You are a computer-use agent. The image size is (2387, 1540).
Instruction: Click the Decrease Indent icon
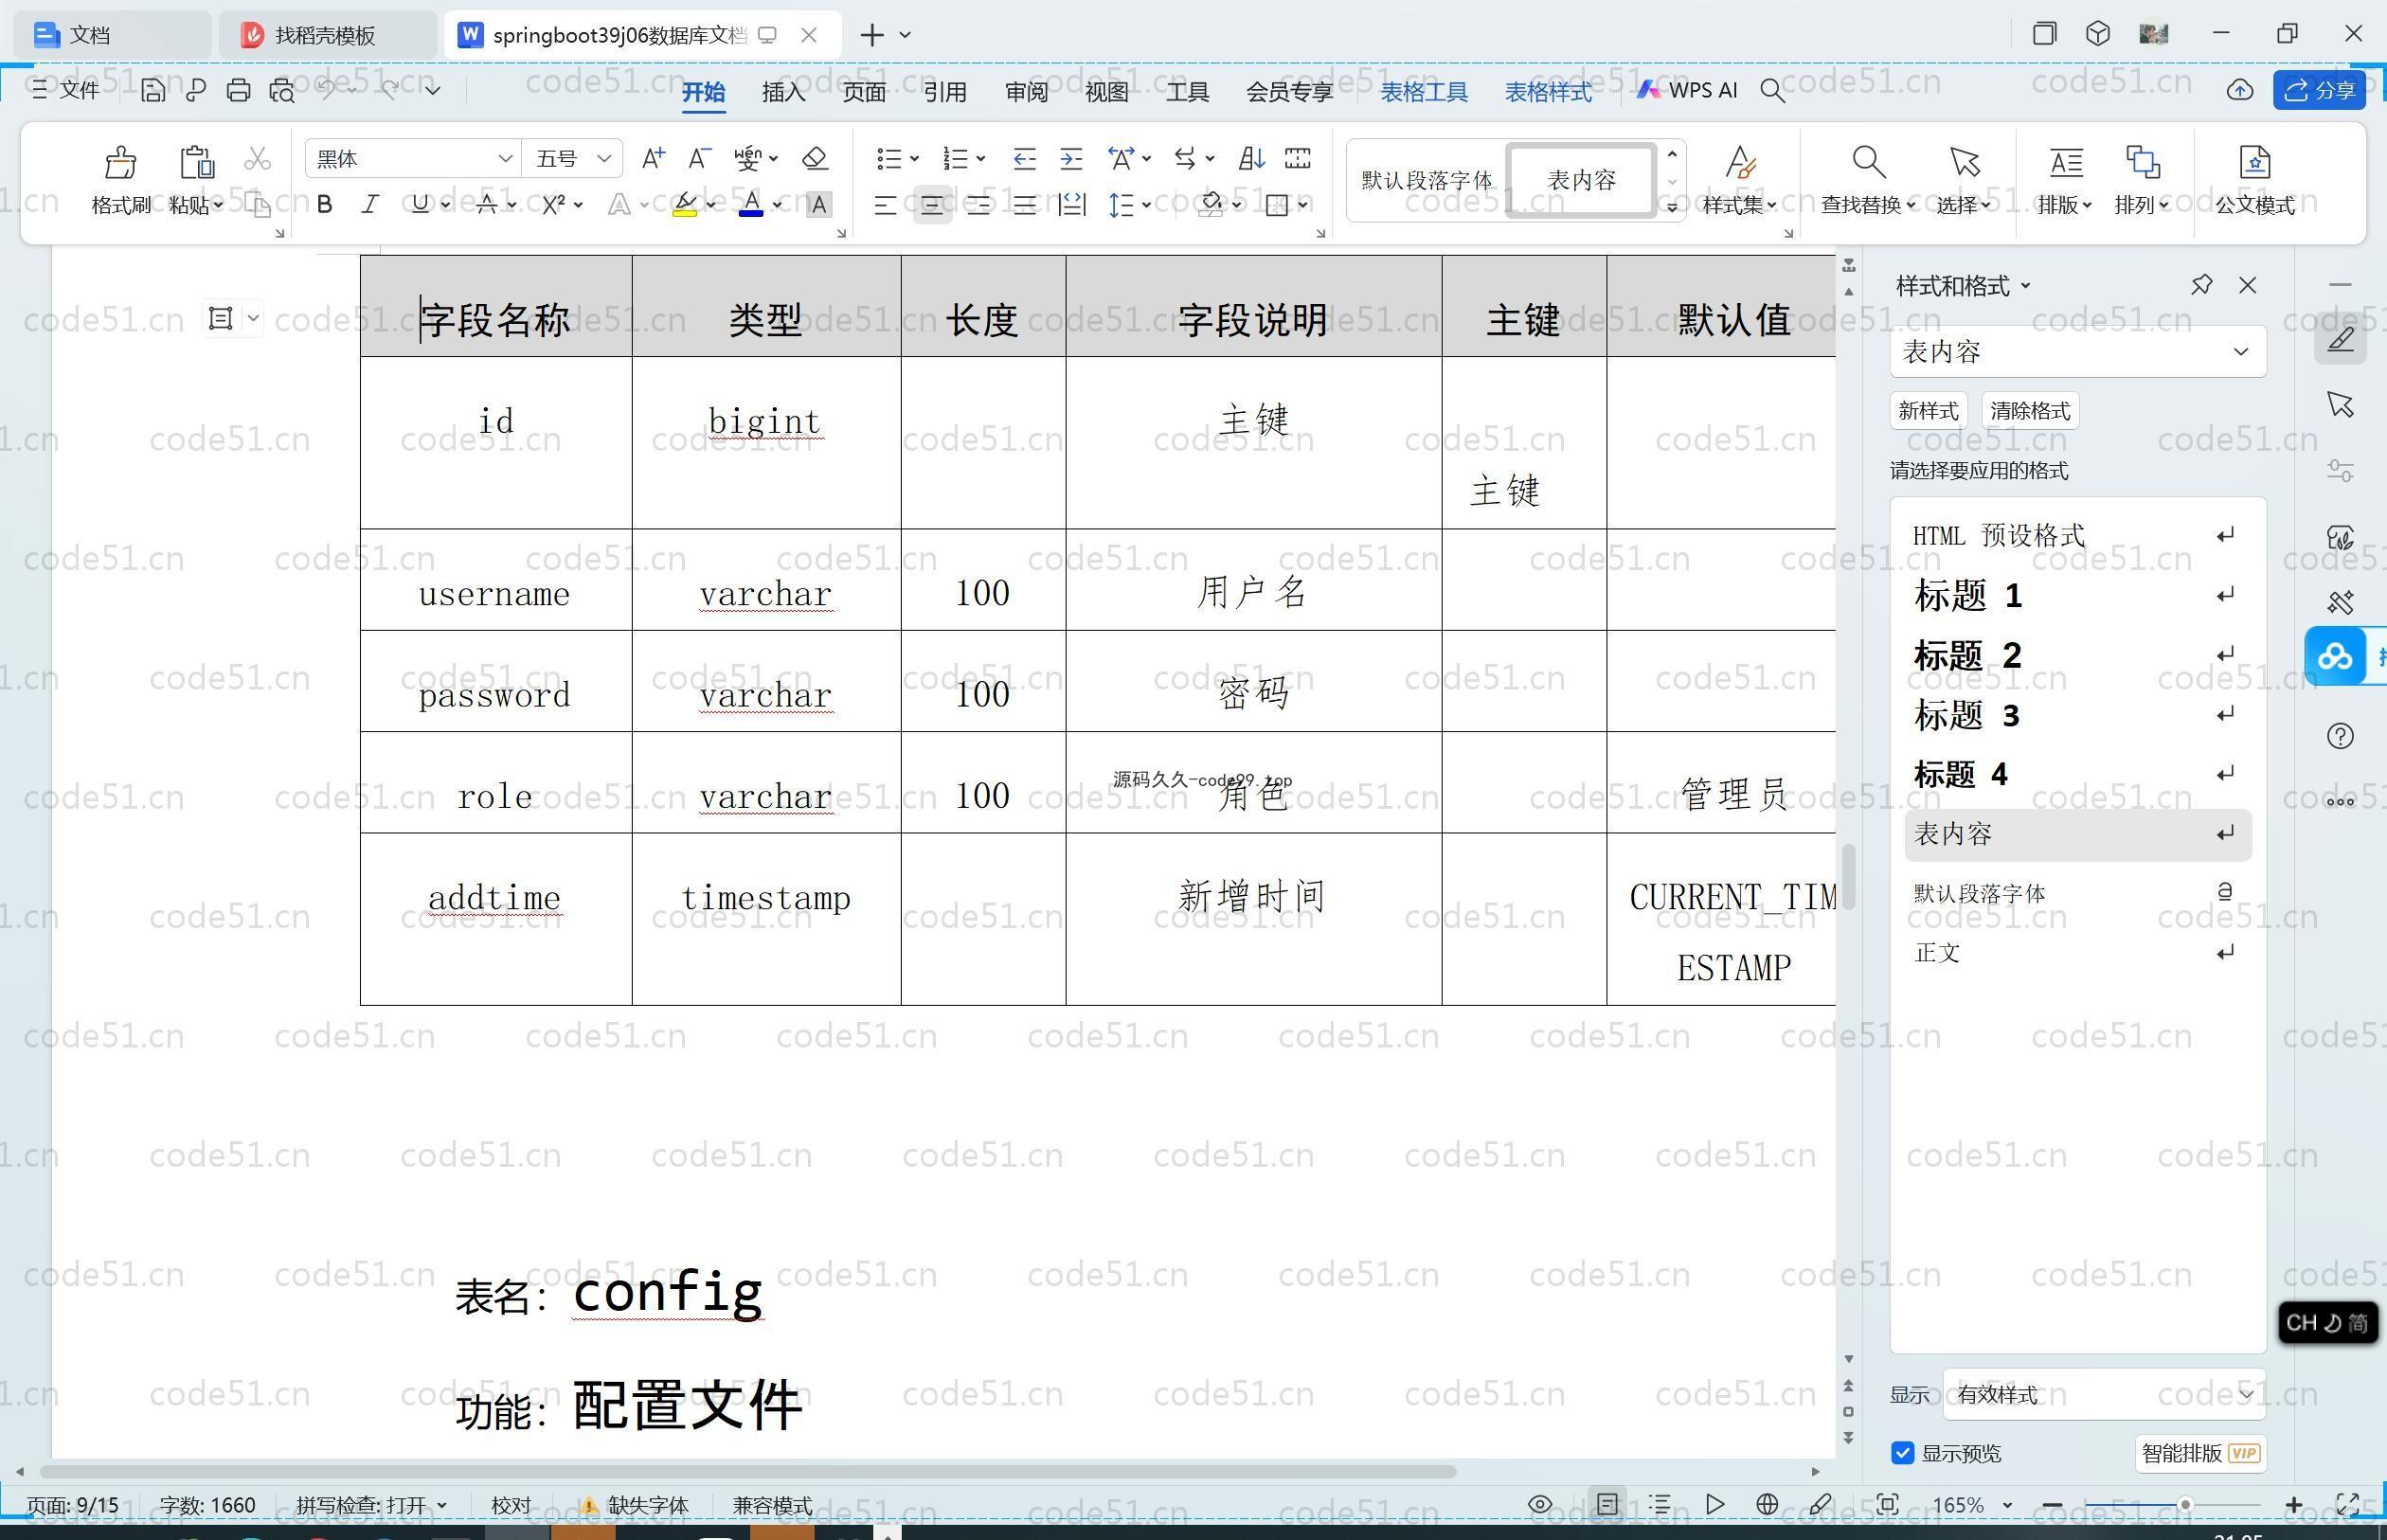click(x=1024, y=158)
